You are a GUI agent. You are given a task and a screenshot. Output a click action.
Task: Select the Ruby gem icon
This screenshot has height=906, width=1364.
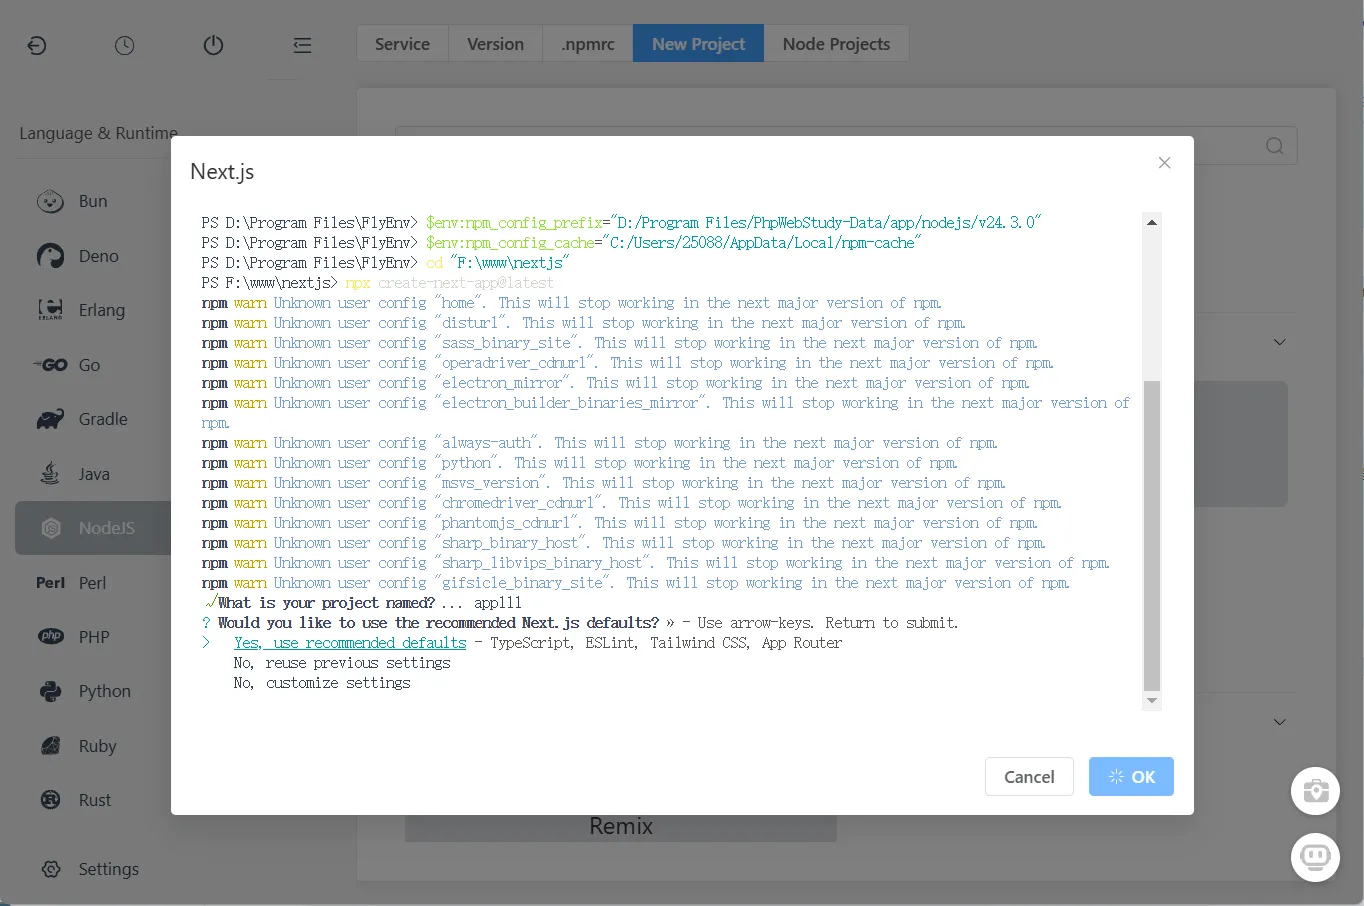coord(50,746)
